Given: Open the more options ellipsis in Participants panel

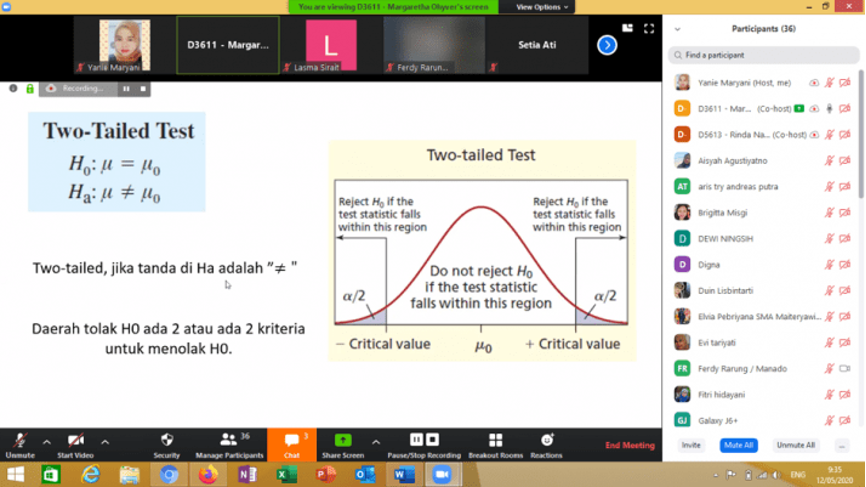Looking at the screenshot, I should point(842,445).
